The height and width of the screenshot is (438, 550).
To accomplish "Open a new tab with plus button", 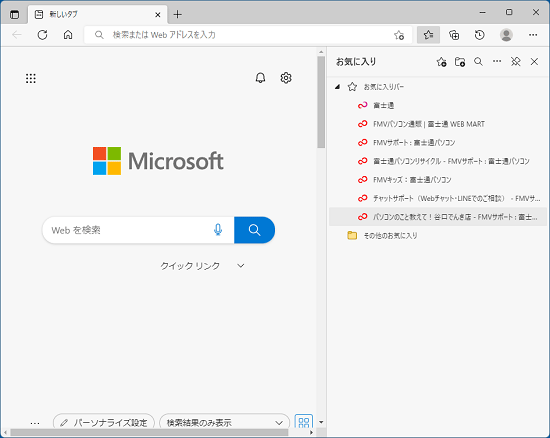I will pos(177,14).
